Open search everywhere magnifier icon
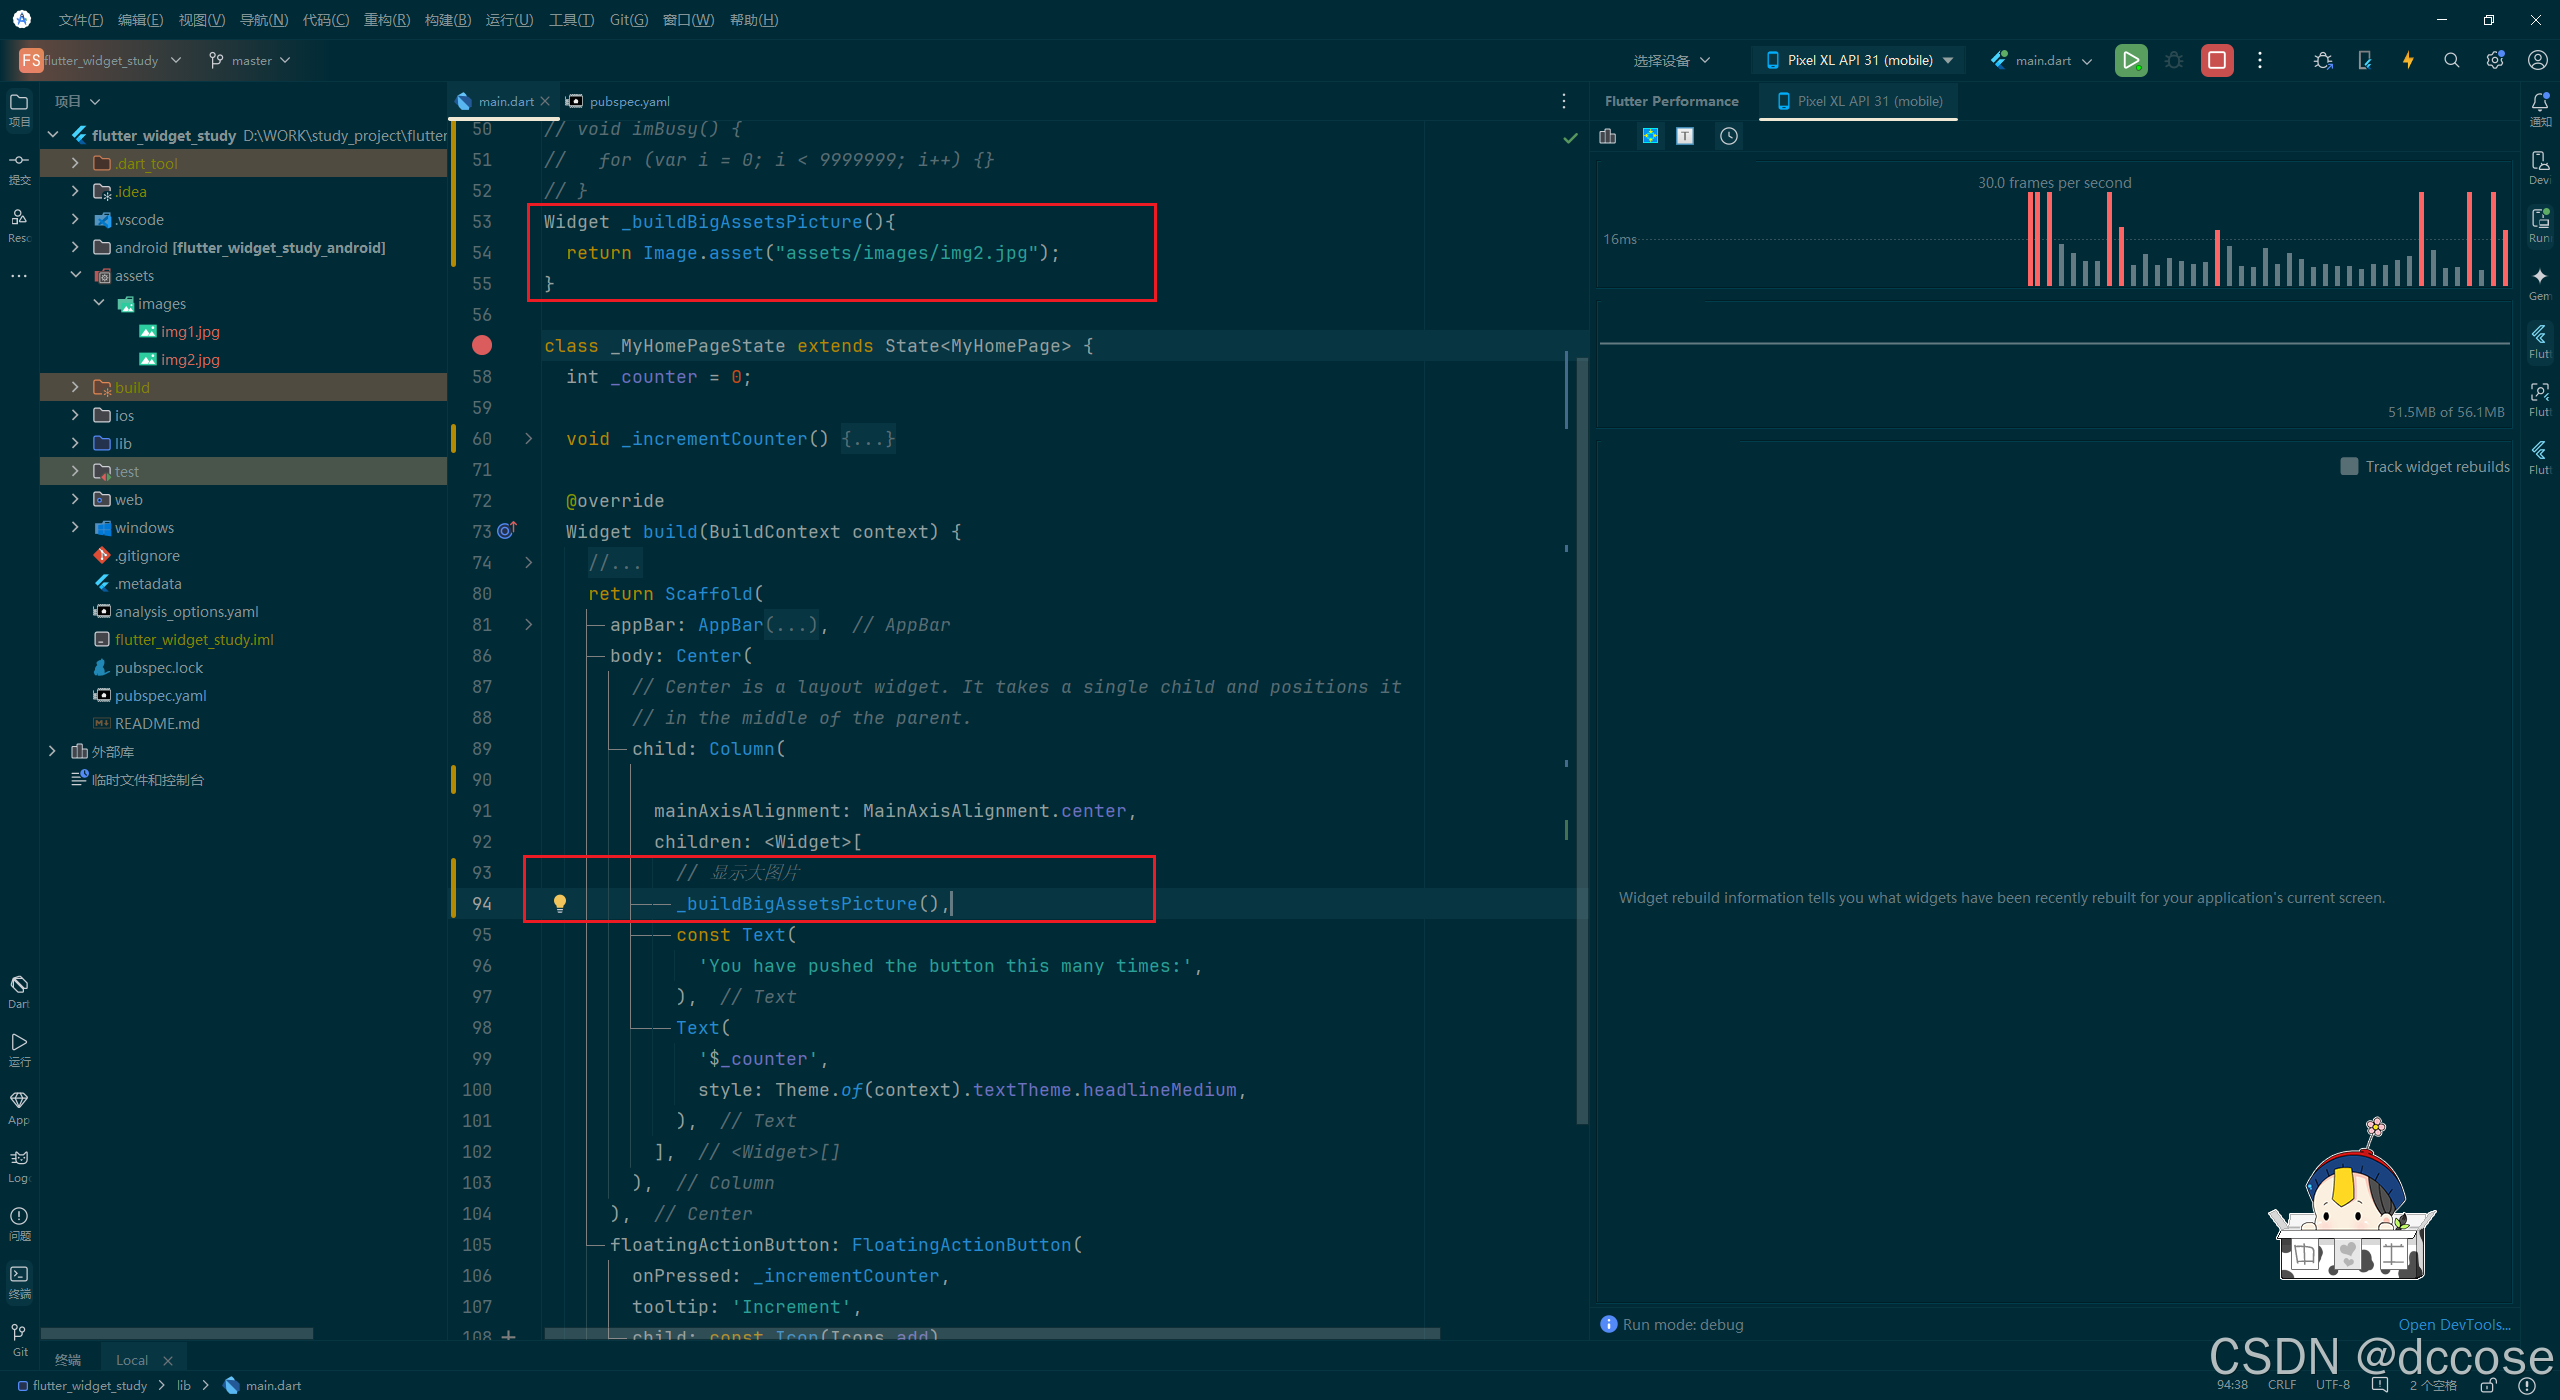2560x1400 pixels. click(x=2451, y=60)
